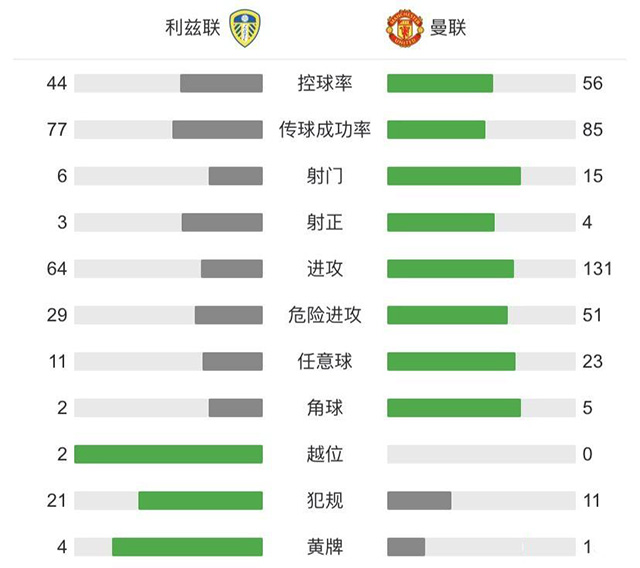Click the 危险进攻 dangerous attacks label
The height and width of the screenshot is (568, 640).
tap(325, 315)
